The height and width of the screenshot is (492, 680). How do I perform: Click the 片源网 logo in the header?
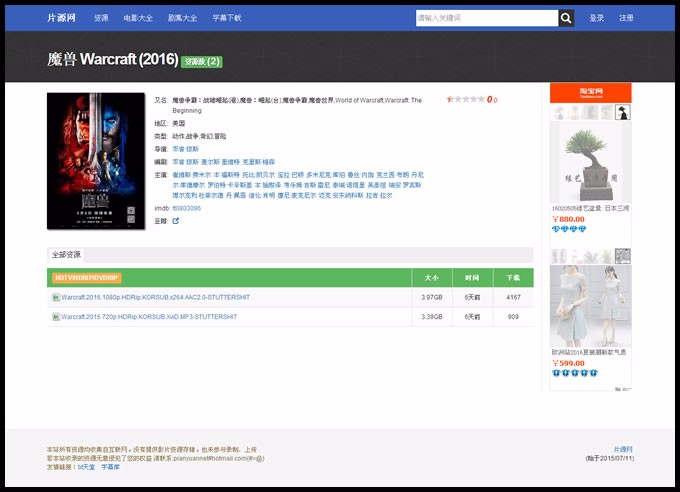click(61, 18)
